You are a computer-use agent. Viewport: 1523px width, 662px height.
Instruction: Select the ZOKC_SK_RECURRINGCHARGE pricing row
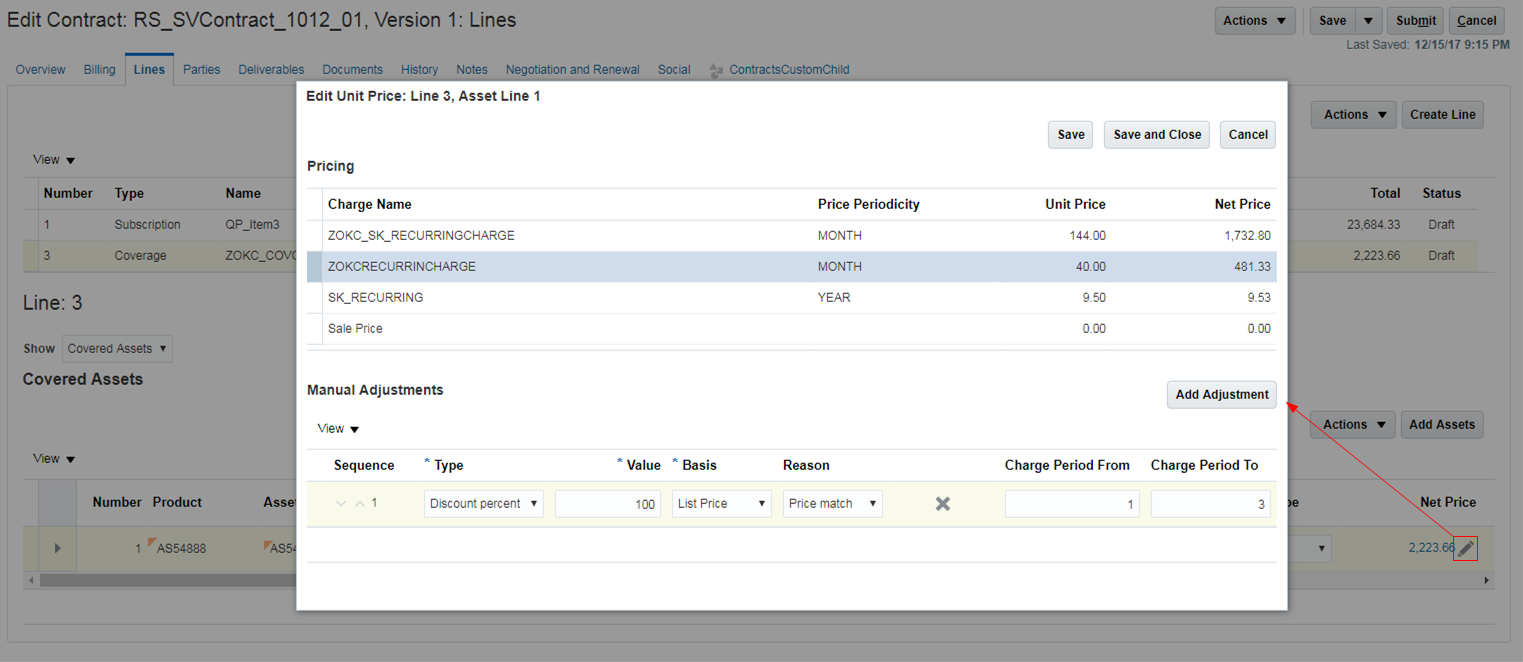coord(791,236)
